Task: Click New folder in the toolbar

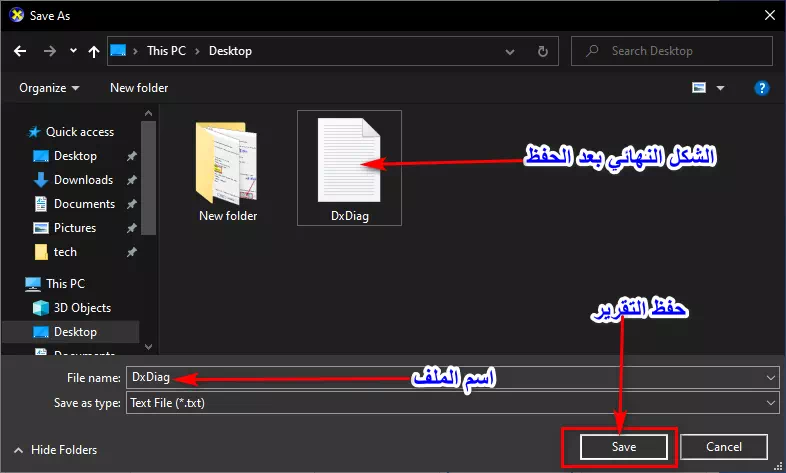Action: click(x=139, y=88)
